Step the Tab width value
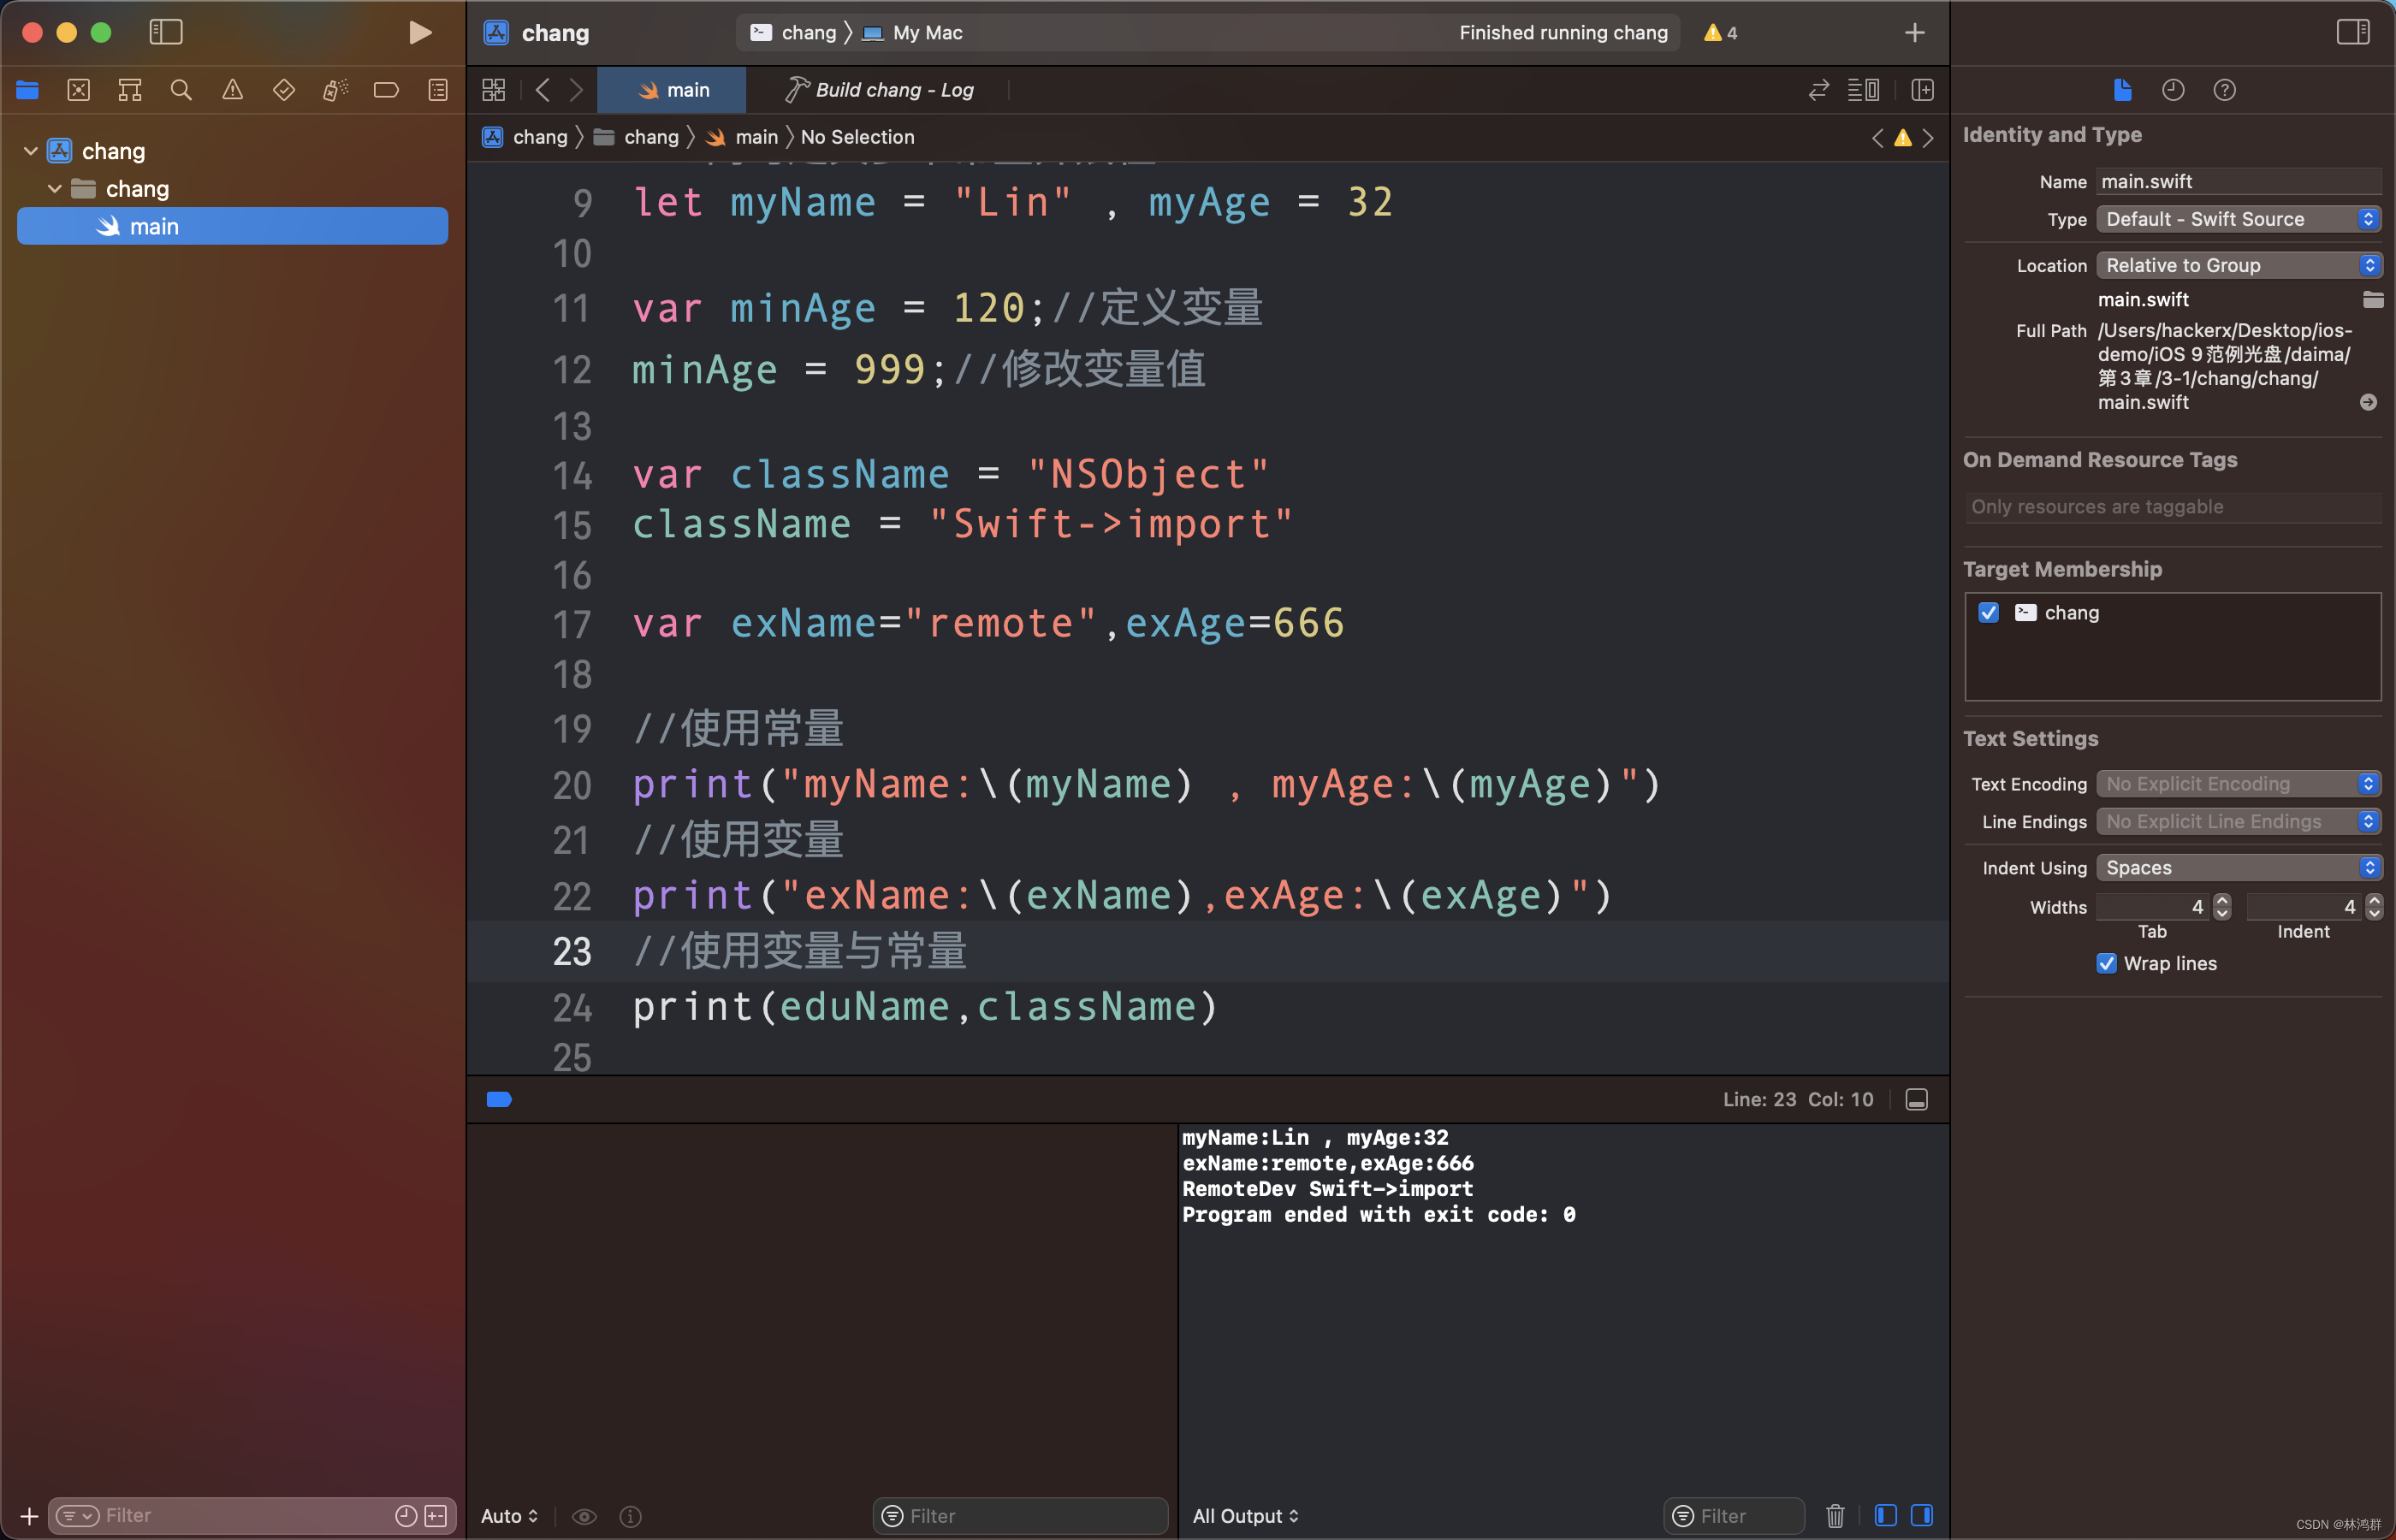This screenshot has width=2396, height=1540. (2222, 907)
